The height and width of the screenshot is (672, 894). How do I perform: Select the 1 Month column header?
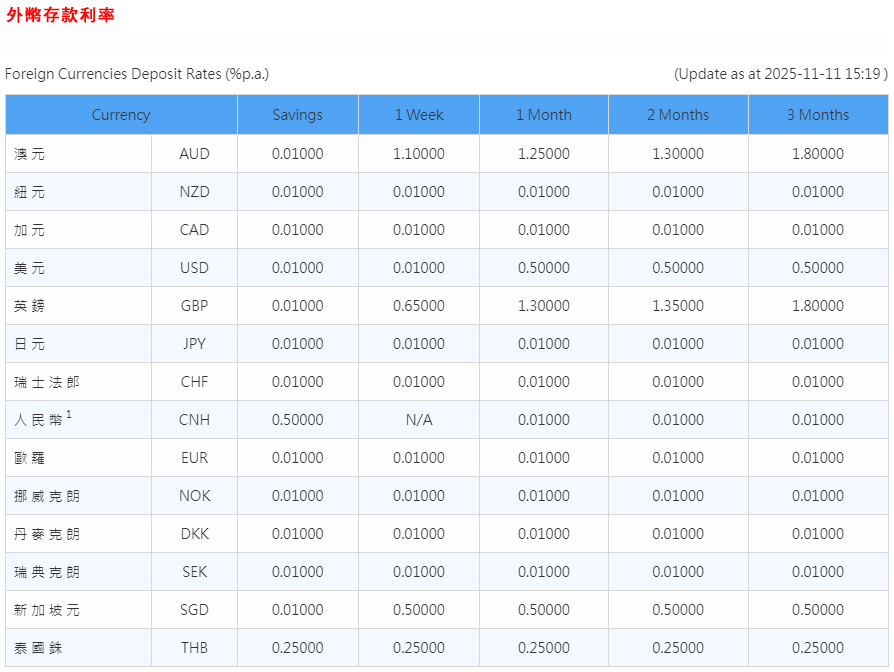point(543,115)
